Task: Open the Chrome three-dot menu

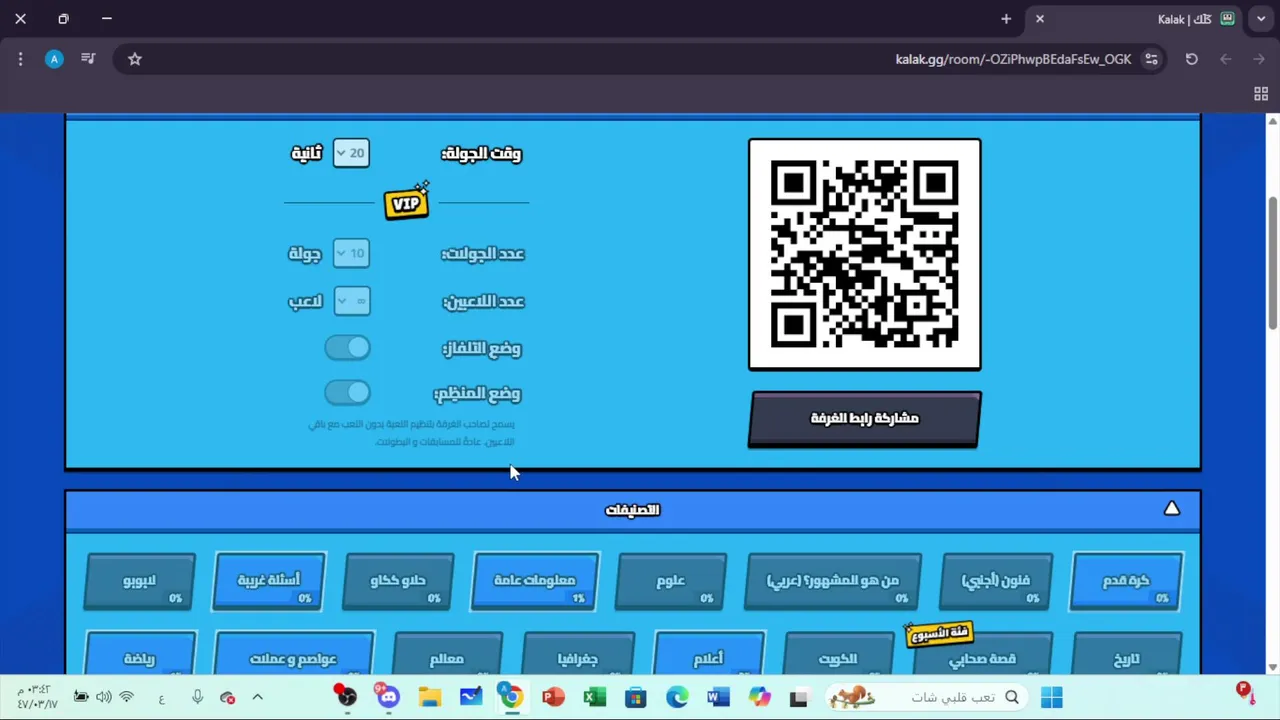Action: tap(20, 59)
